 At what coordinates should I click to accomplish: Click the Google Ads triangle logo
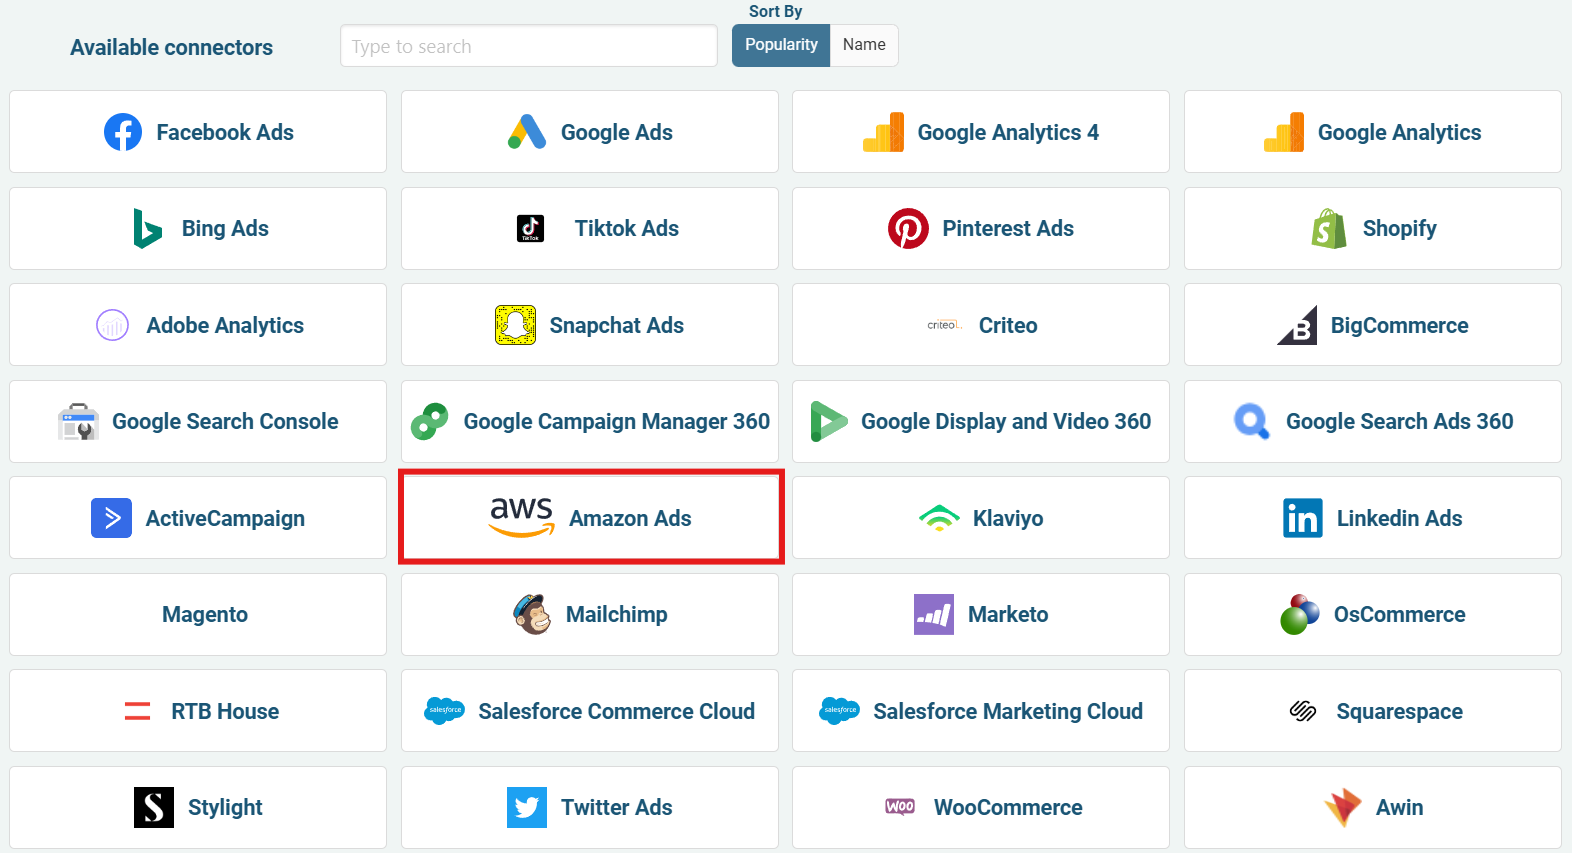point(527,132)
